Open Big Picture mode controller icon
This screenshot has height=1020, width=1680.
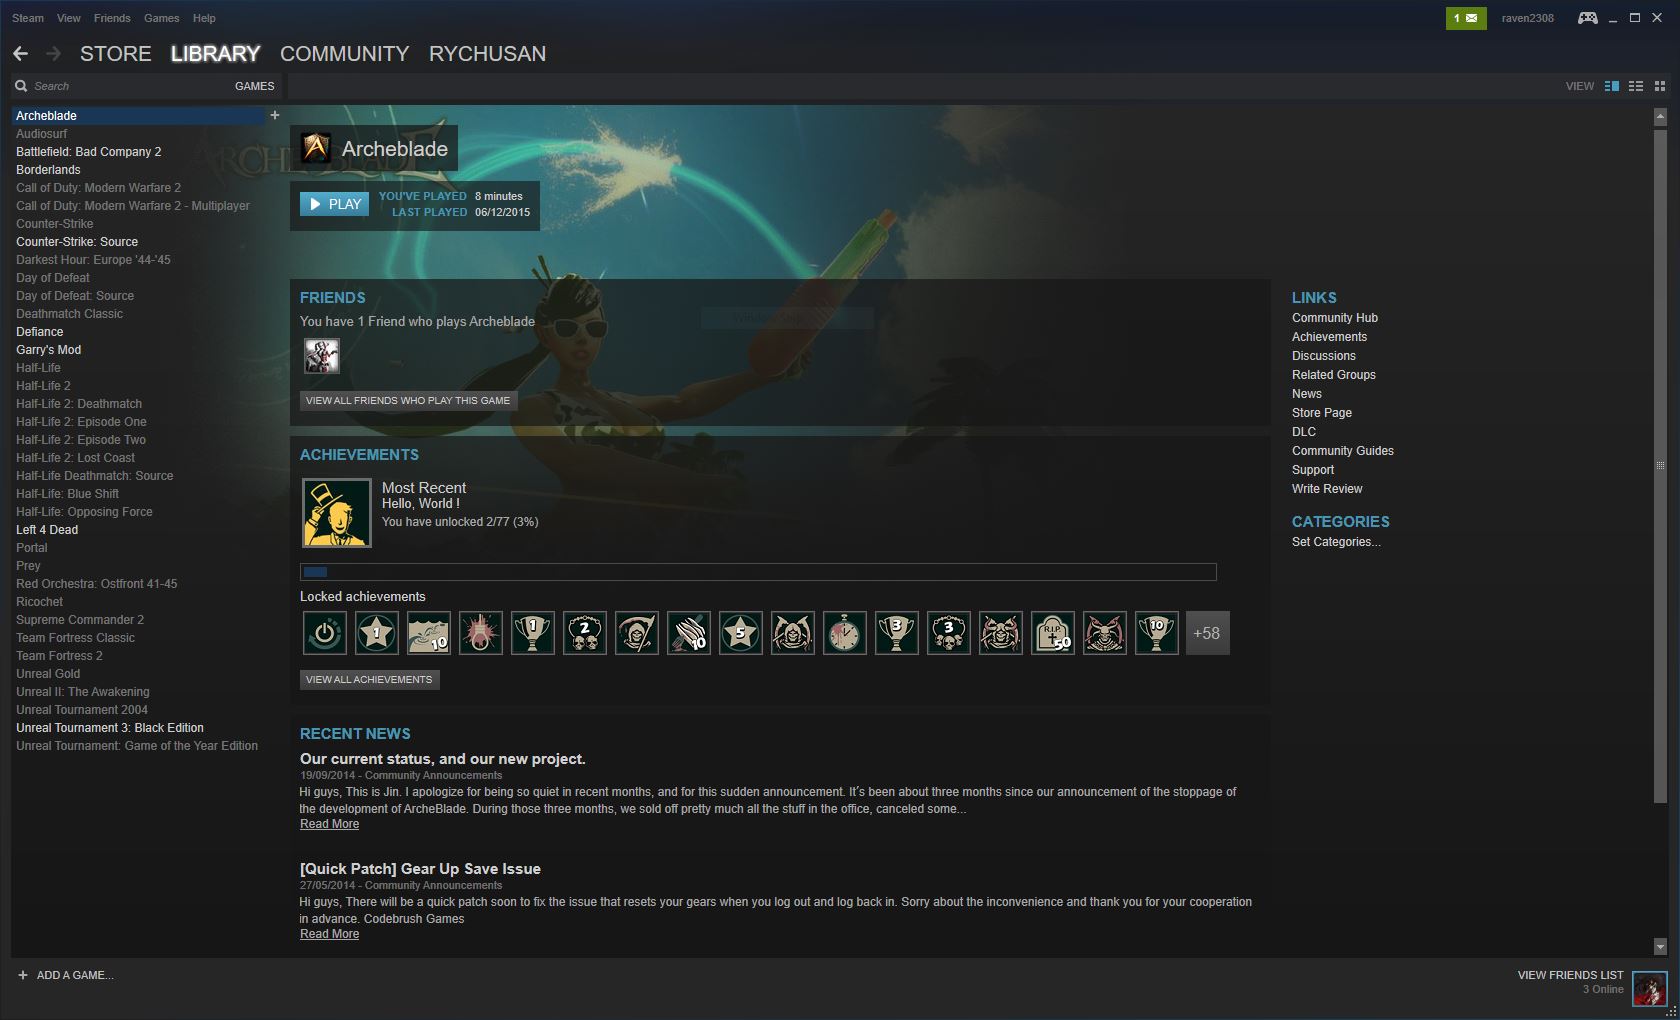click(x=1587, y=18)
